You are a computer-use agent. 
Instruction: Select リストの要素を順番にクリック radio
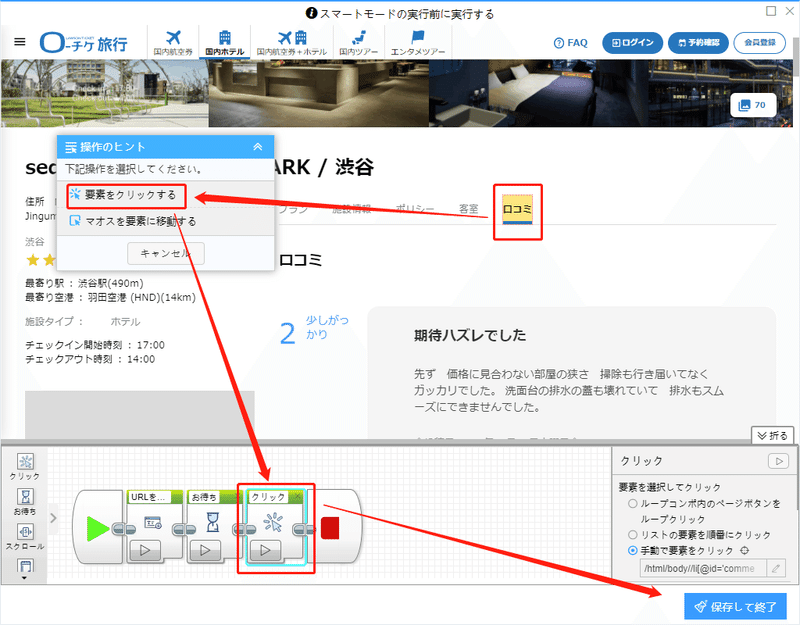(x=633, y=535)
